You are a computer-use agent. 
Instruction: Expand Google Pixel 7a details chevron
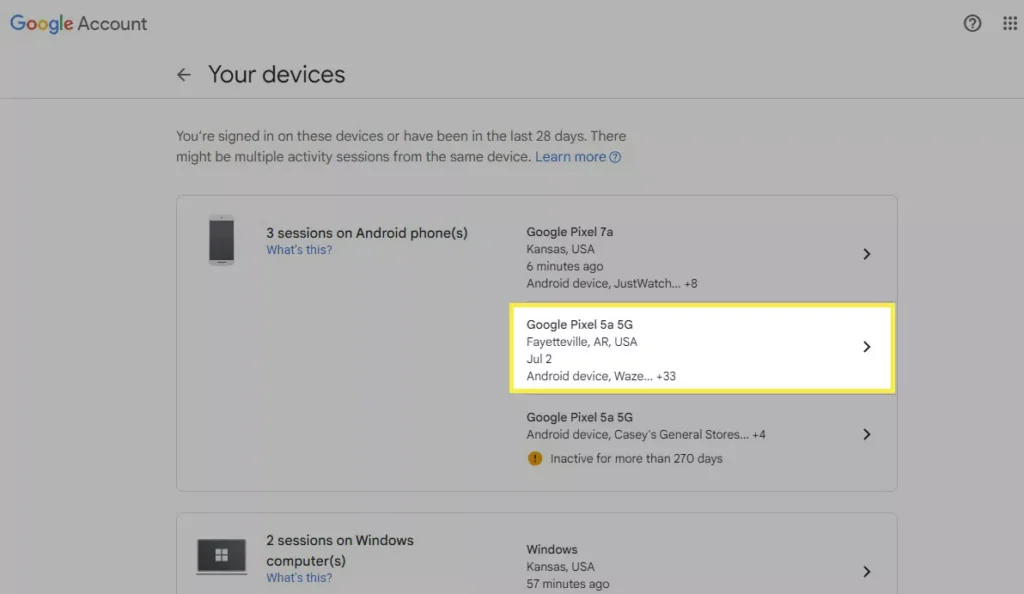click(867, 255)
